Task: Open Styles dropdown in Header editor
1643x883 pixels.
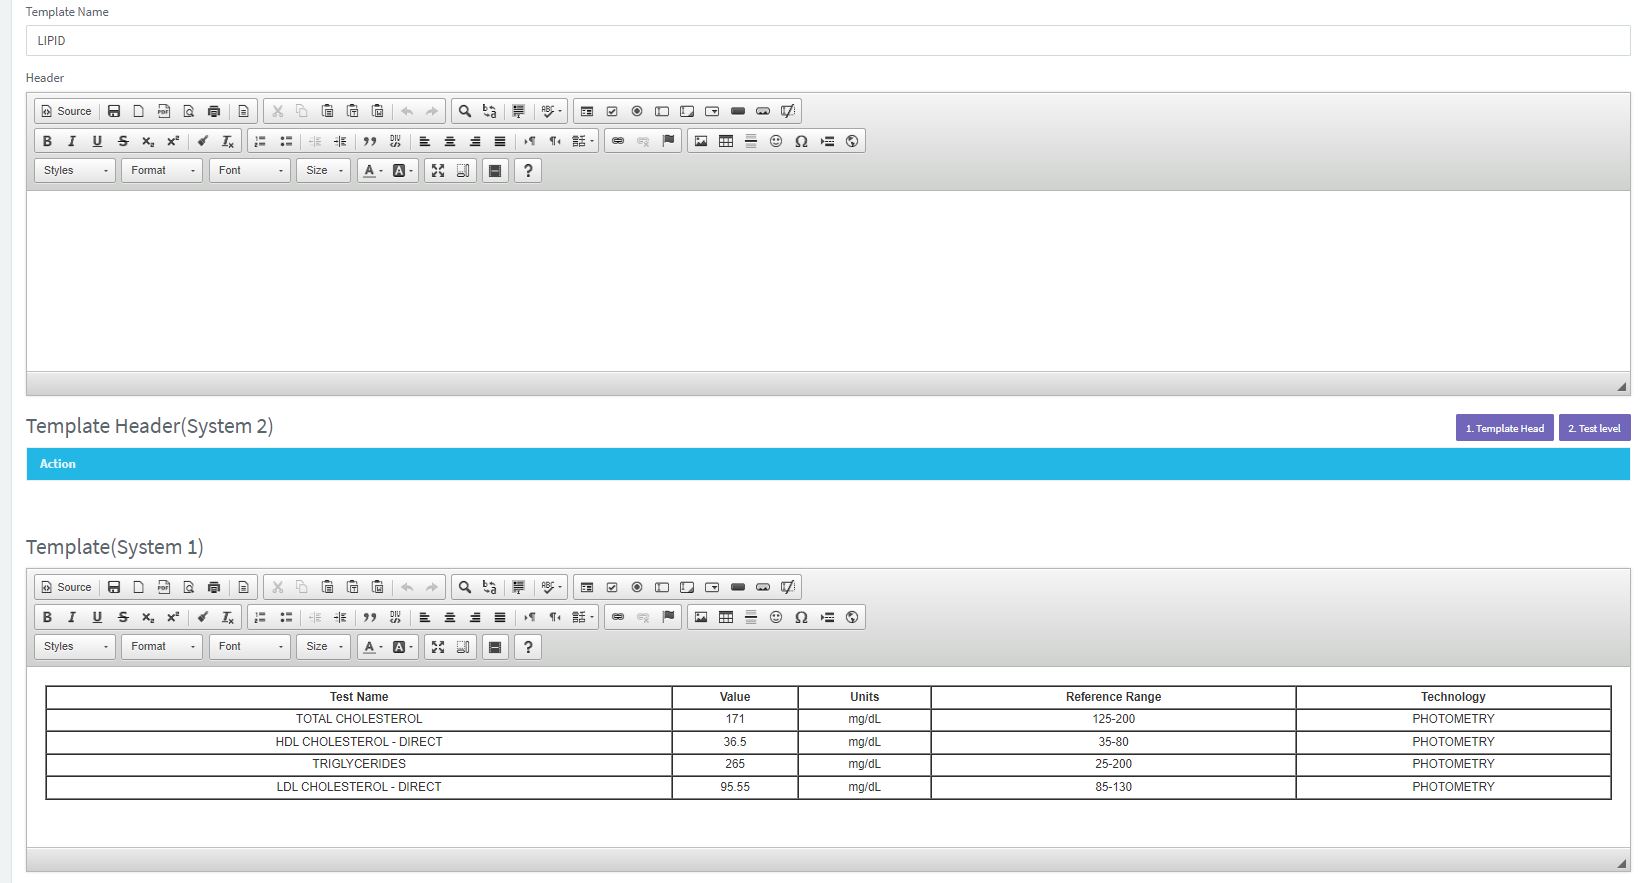Action: (75, 171)
